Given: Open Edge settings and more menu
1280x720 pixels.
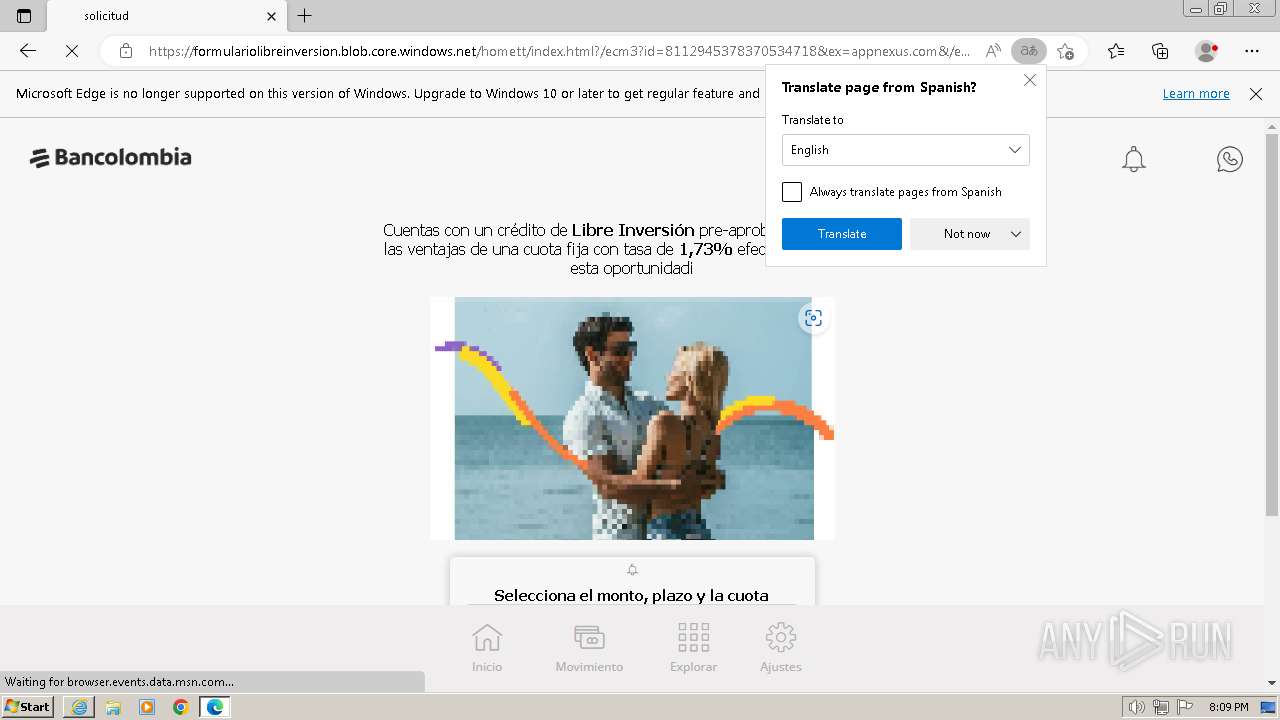Looking at the screenshot, I should pos(1252,51).
